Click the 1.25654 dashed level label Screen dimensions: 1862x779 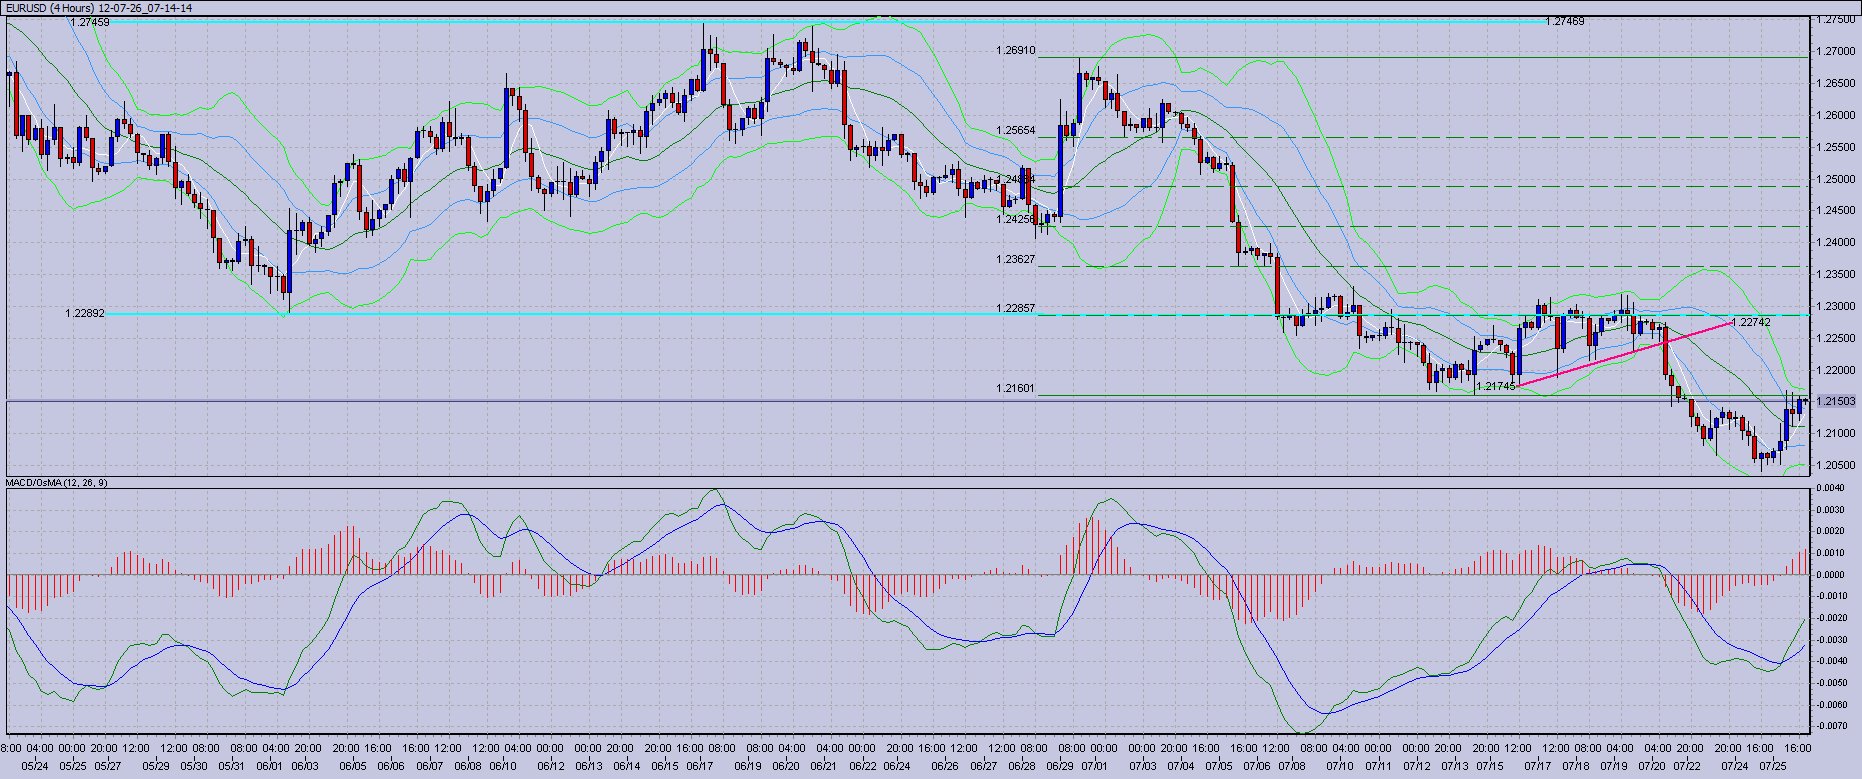pyautogui.click(x=1015, y=131)
